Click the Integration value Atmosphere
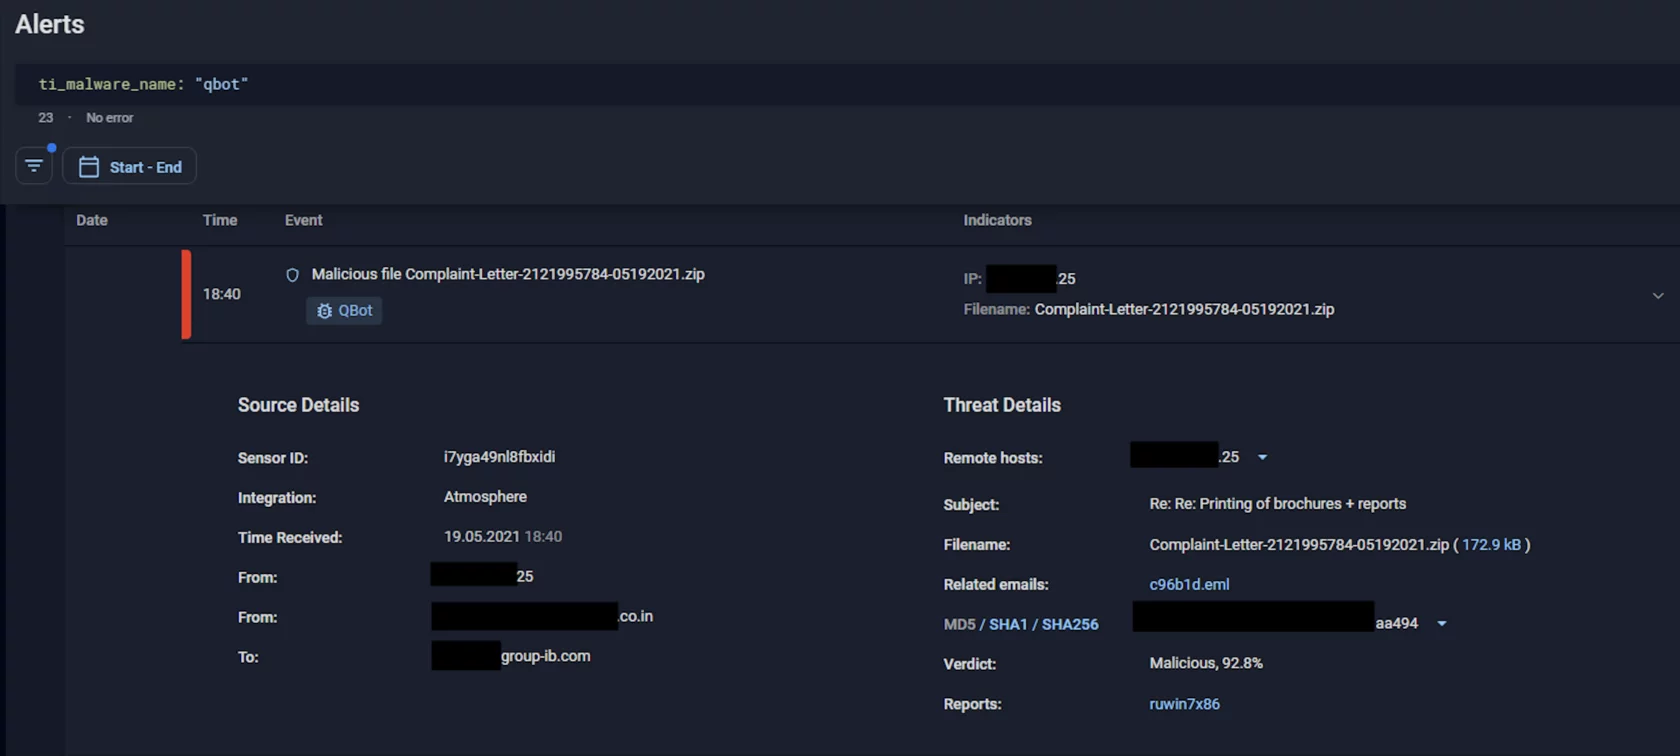This screenshot has width=1680, height=756. click(x=485, y=497)
